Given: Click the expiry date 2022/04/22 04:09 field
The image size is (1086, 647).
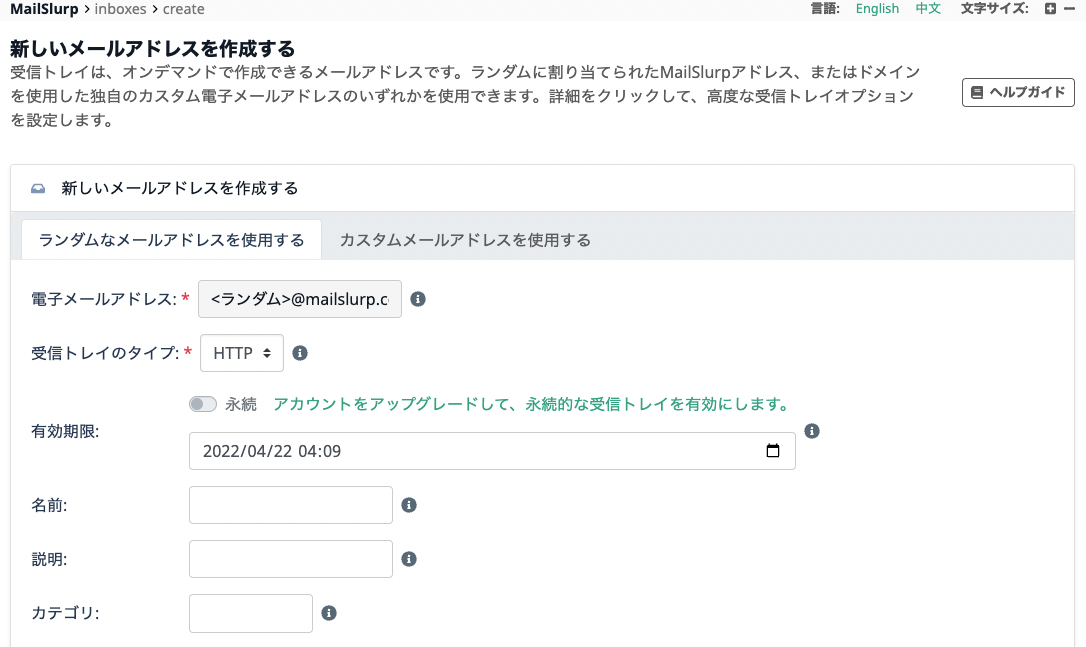Looking at the screenshot, I should (492, 451).
